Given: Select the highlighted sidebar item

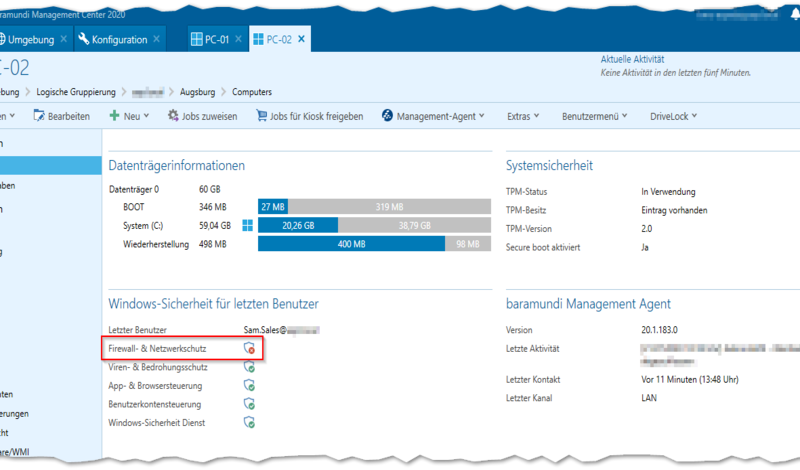Looking at the screenshot, I should tap(51, 166).
